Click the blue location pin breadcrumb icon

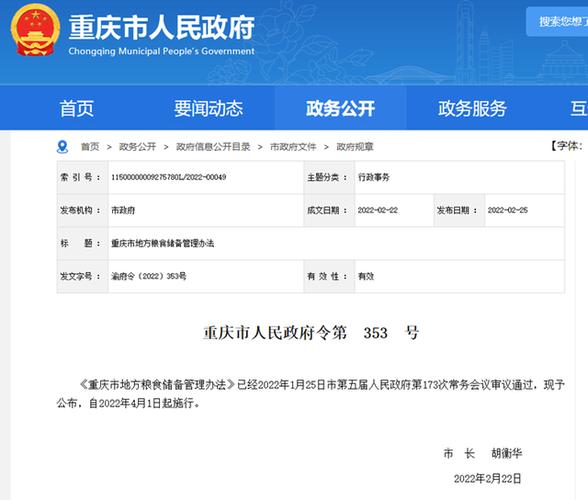tap(62, 147)
